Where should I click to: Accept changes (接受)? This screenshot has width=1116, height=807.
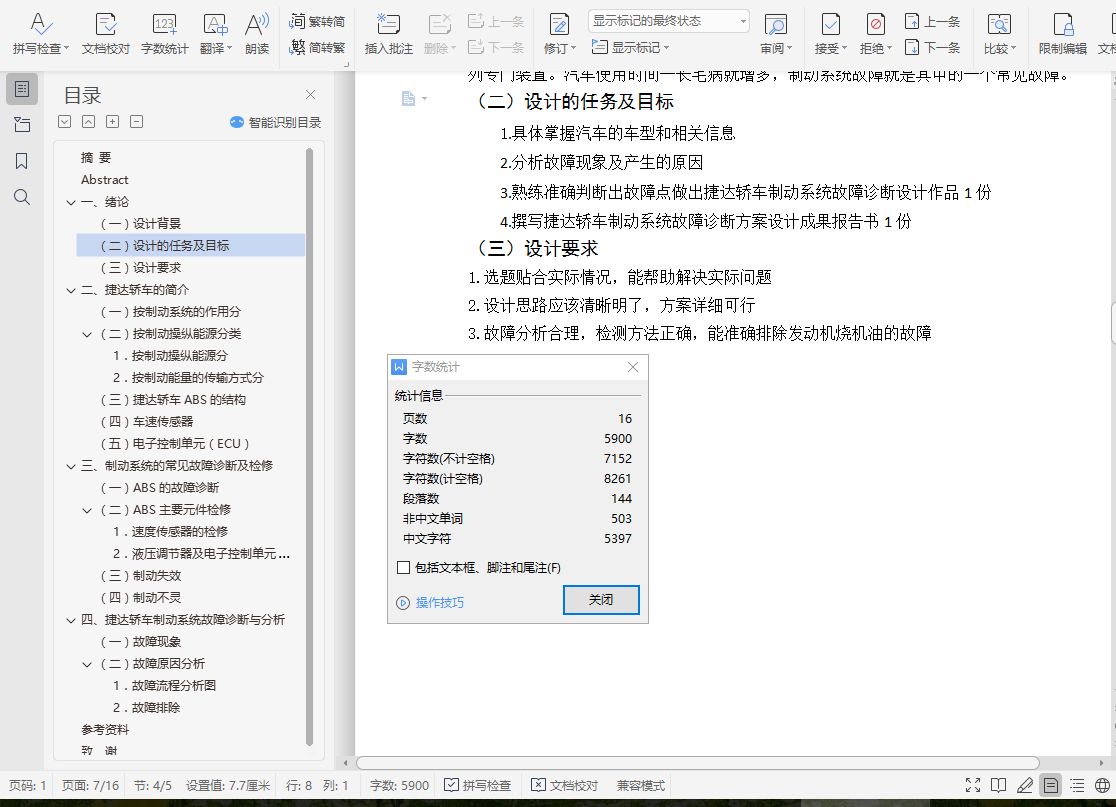point(831,33)
